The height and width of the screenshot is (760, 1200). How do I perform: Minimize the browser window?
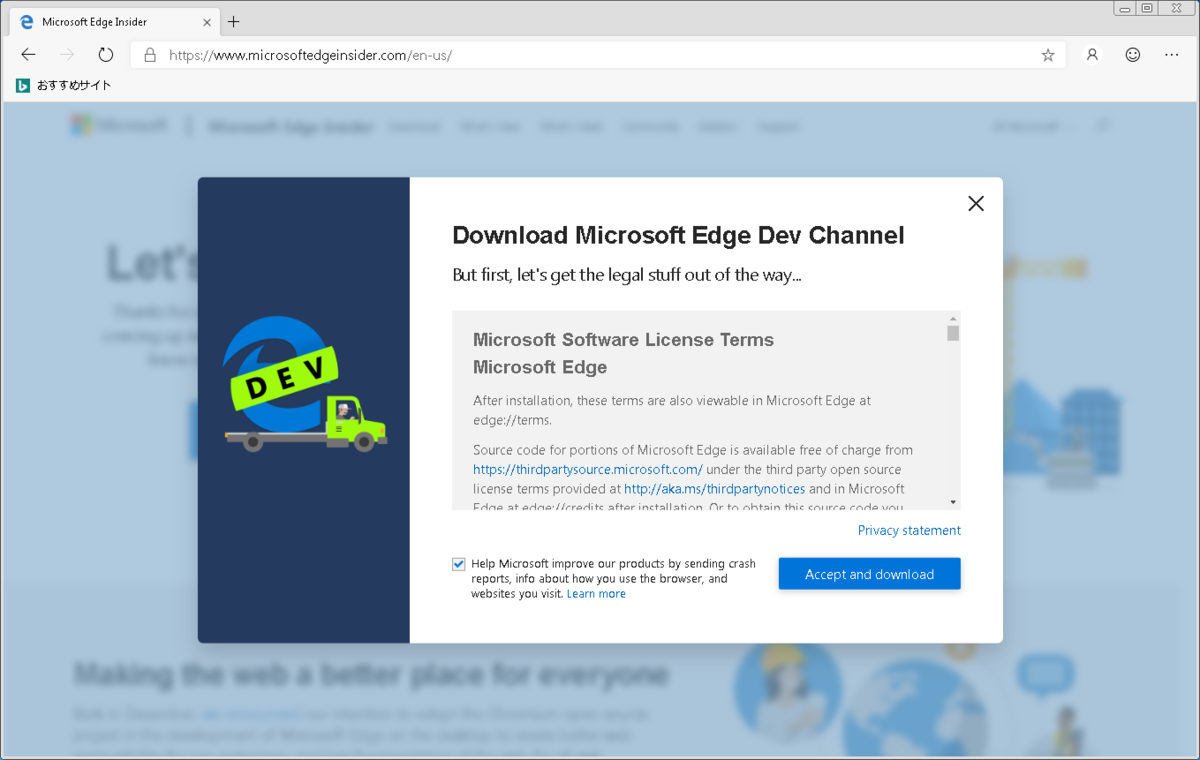(x=1126, y=8)
